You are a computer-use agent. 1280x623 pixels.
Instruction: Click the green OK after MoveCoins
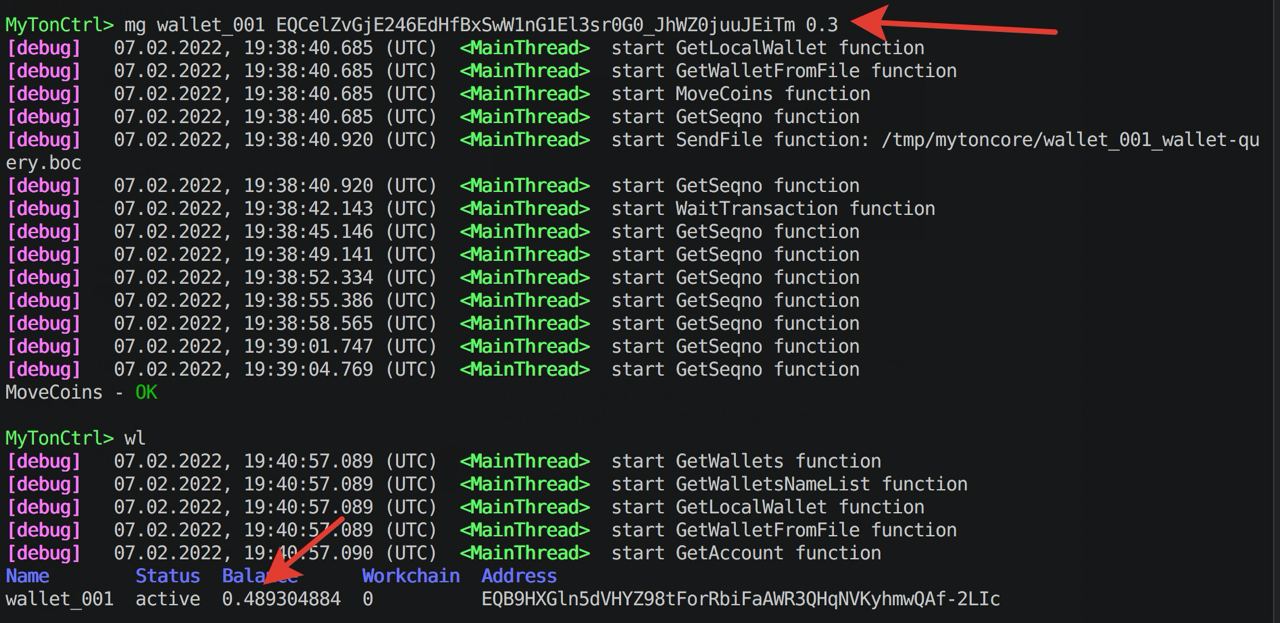(x=146, y=392)
